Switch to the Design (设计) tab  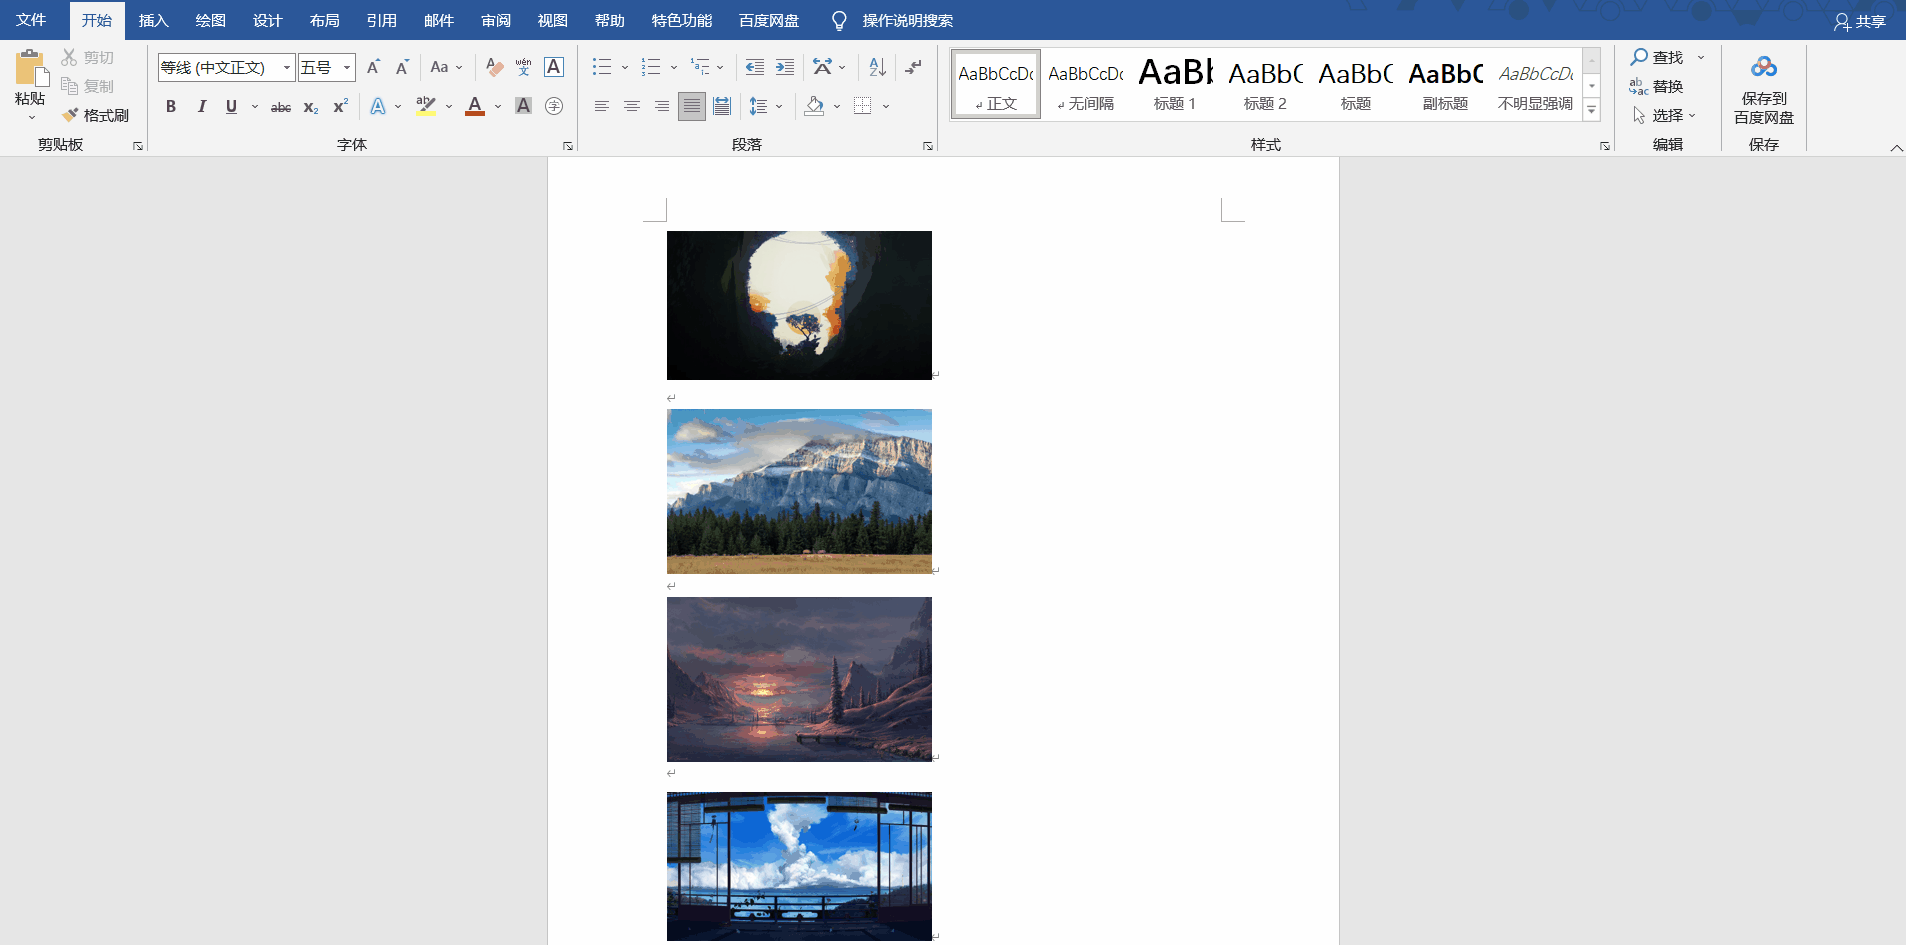point(267,20)
